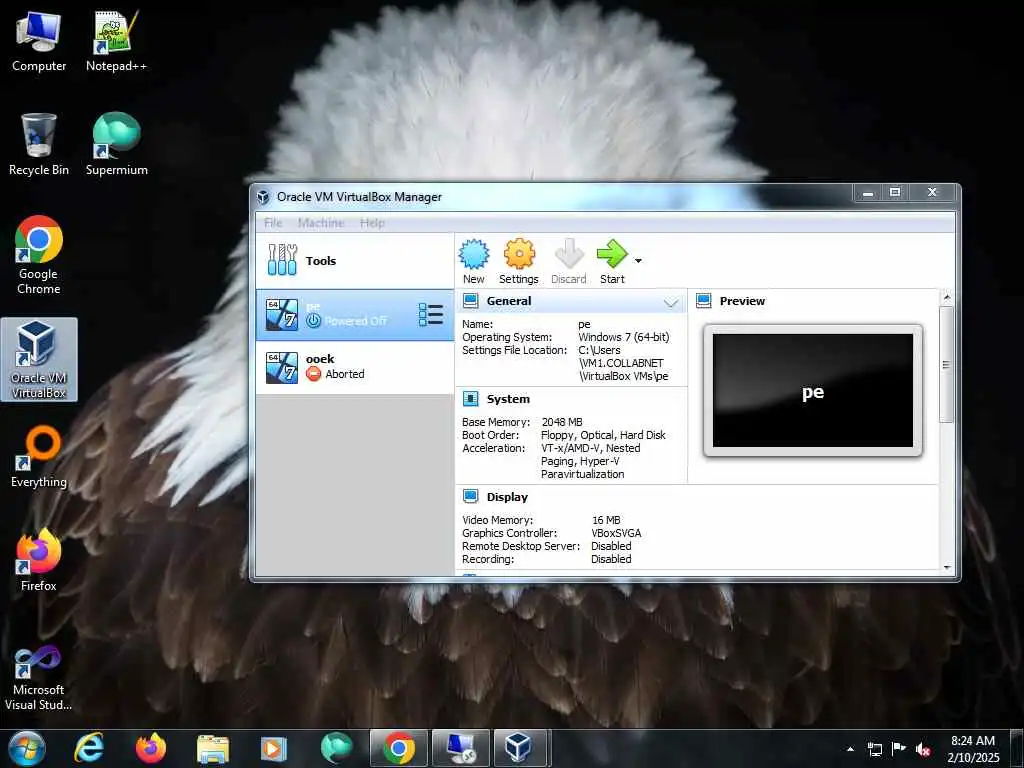This screenshot has height=768, width=1024.
Task: Select the Tools entry in VirtualBox sidebar
Action: point(355,261)
